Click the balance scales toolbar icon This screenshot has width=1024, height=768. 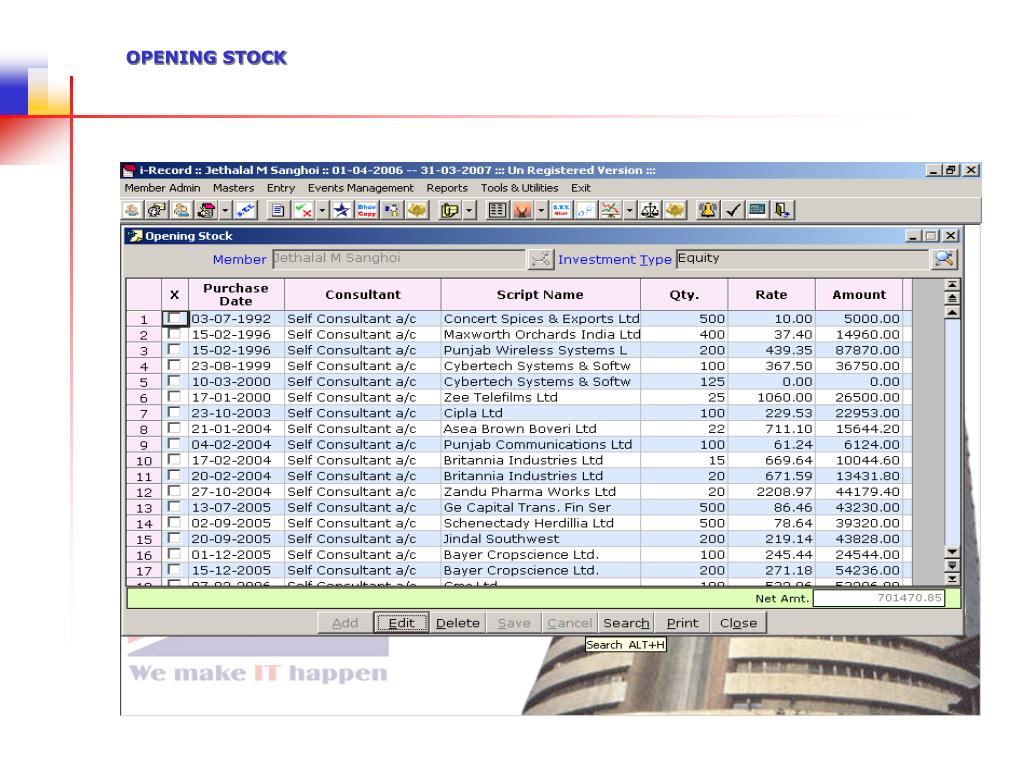pyautogui.click(x=650, y=210)
